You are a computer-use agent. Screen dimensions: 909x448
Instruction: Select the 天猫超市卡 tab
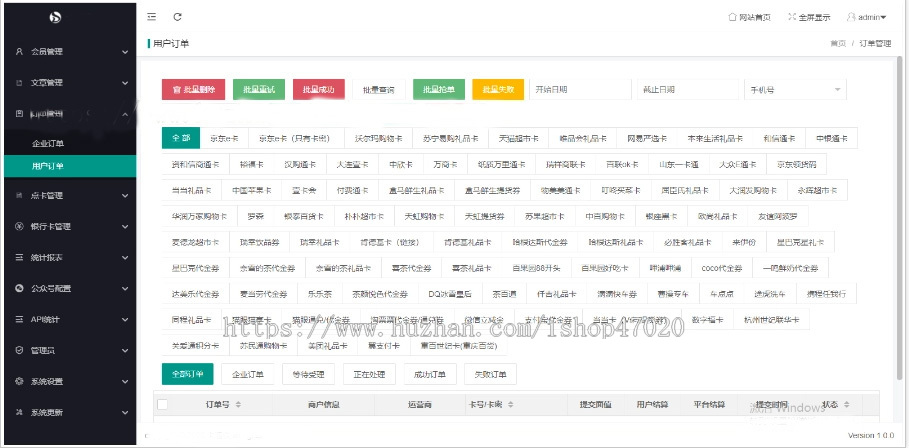[x=518, y=139]
